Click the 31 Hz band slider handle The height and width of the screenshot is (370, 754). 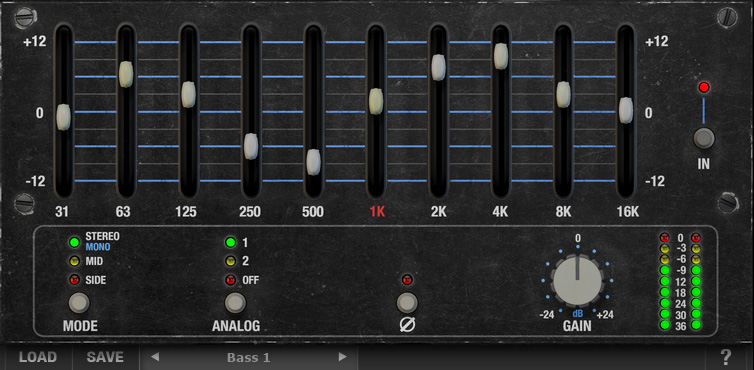tap(63, 117)
